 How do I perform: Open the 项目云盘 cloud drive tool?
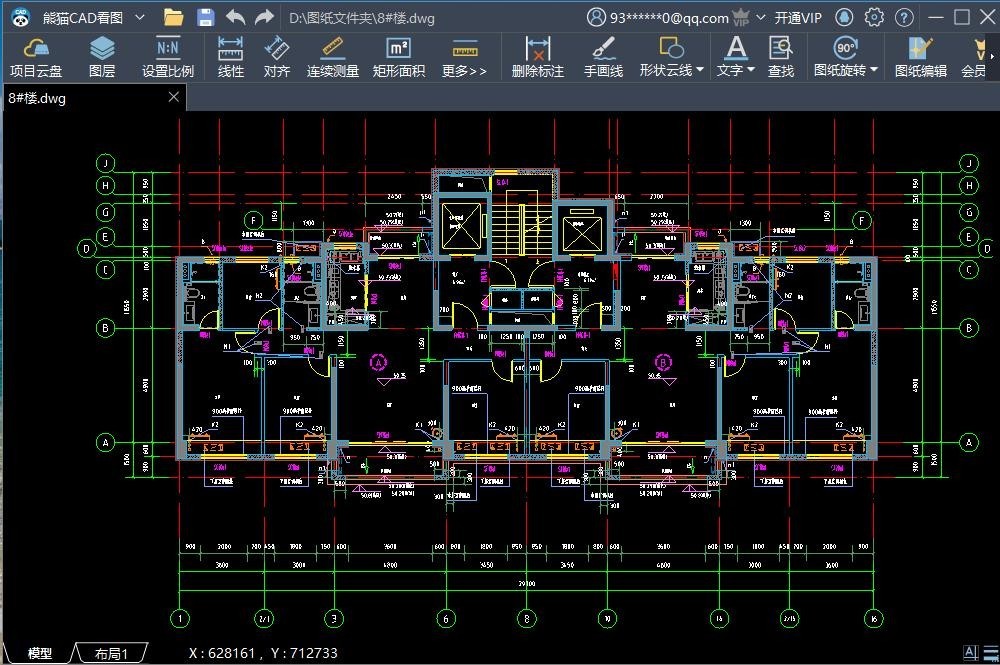click(x=35, y=57)
